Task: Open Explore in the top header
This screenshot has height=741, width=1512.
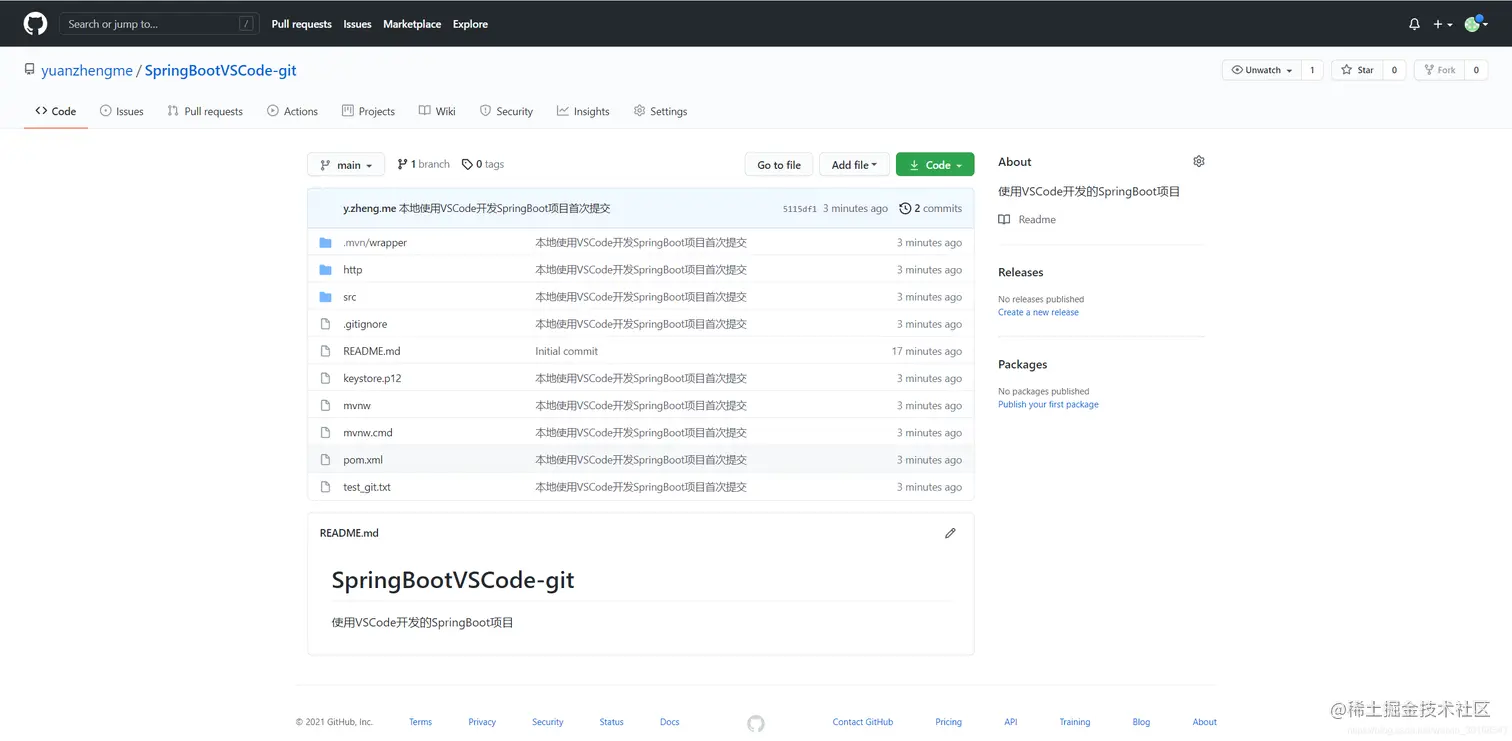Action: (470, 24)
